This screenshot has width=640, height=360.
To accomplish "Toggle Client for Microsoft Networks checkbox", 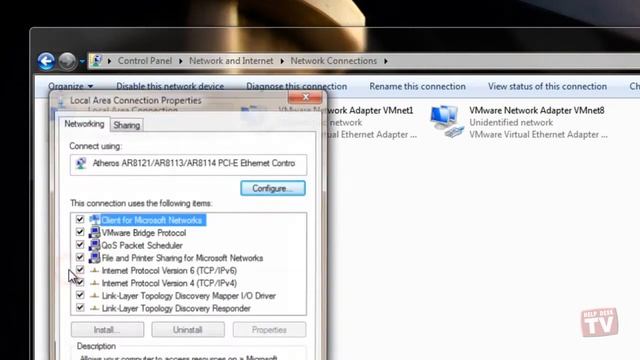I will (x=80, y=220).
